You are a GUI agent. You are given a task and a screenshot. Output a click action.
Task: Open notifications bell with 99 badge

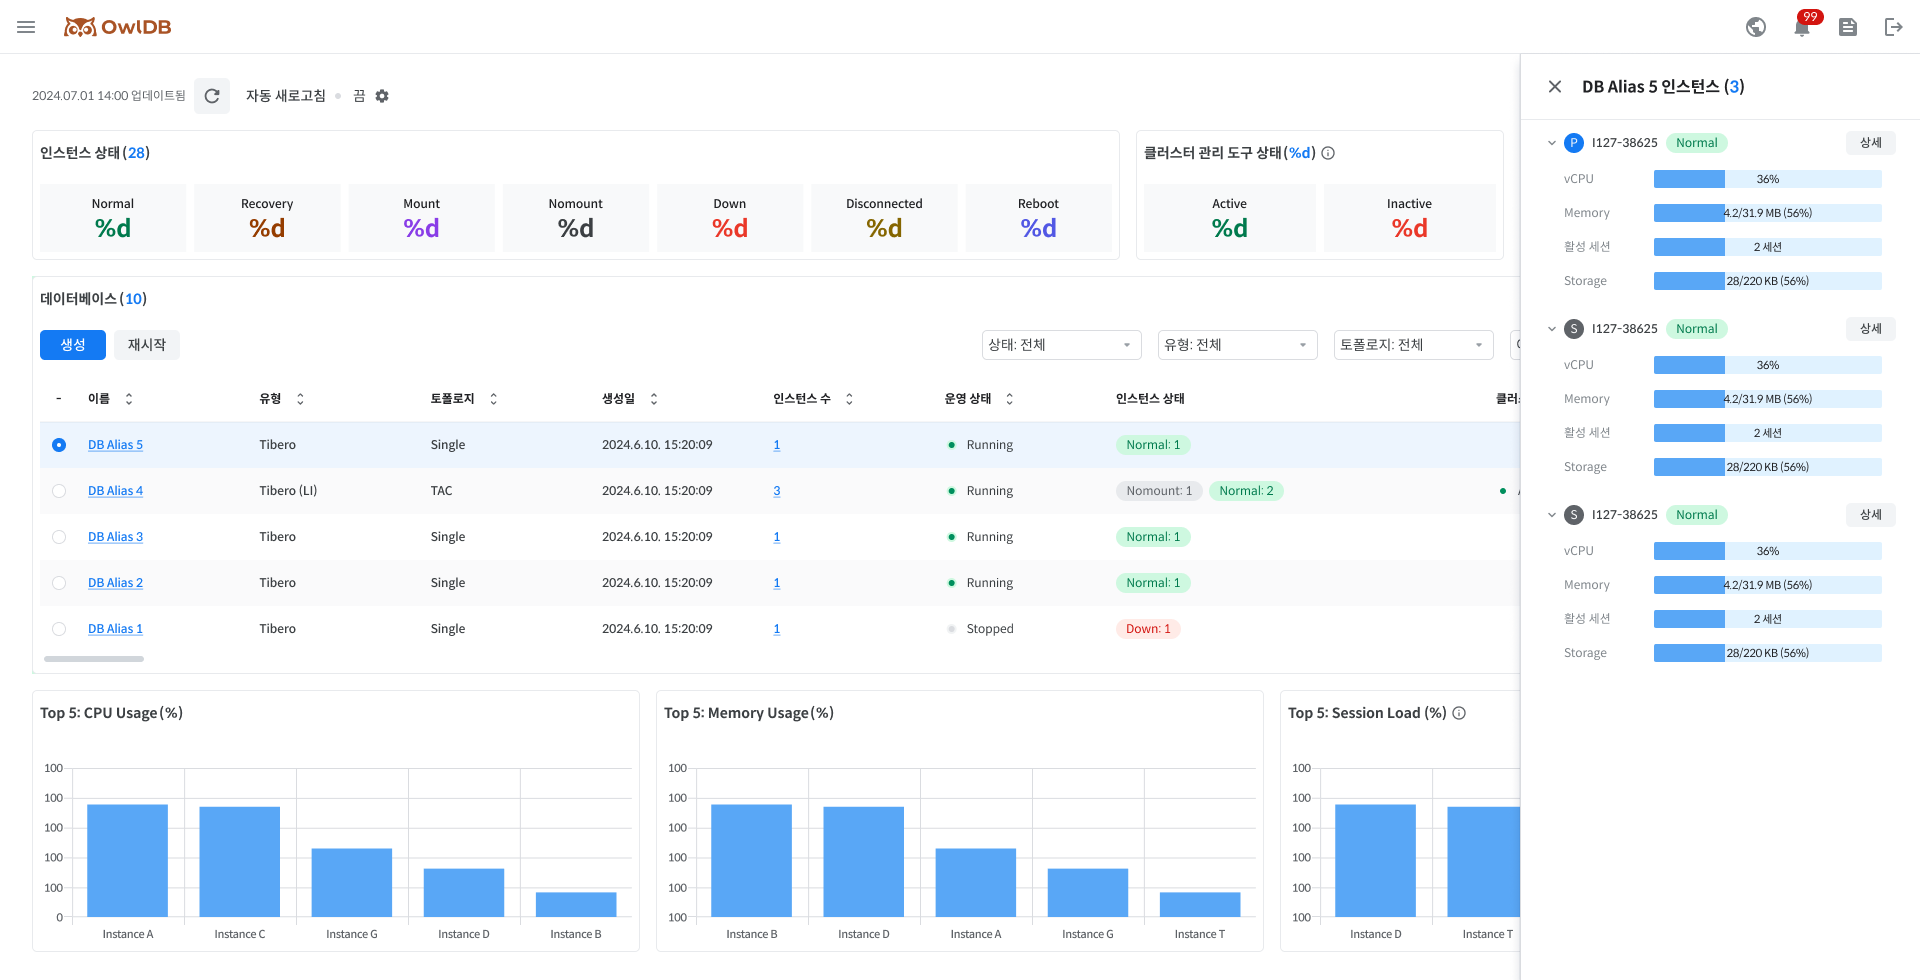click(x=1802, y=27)
